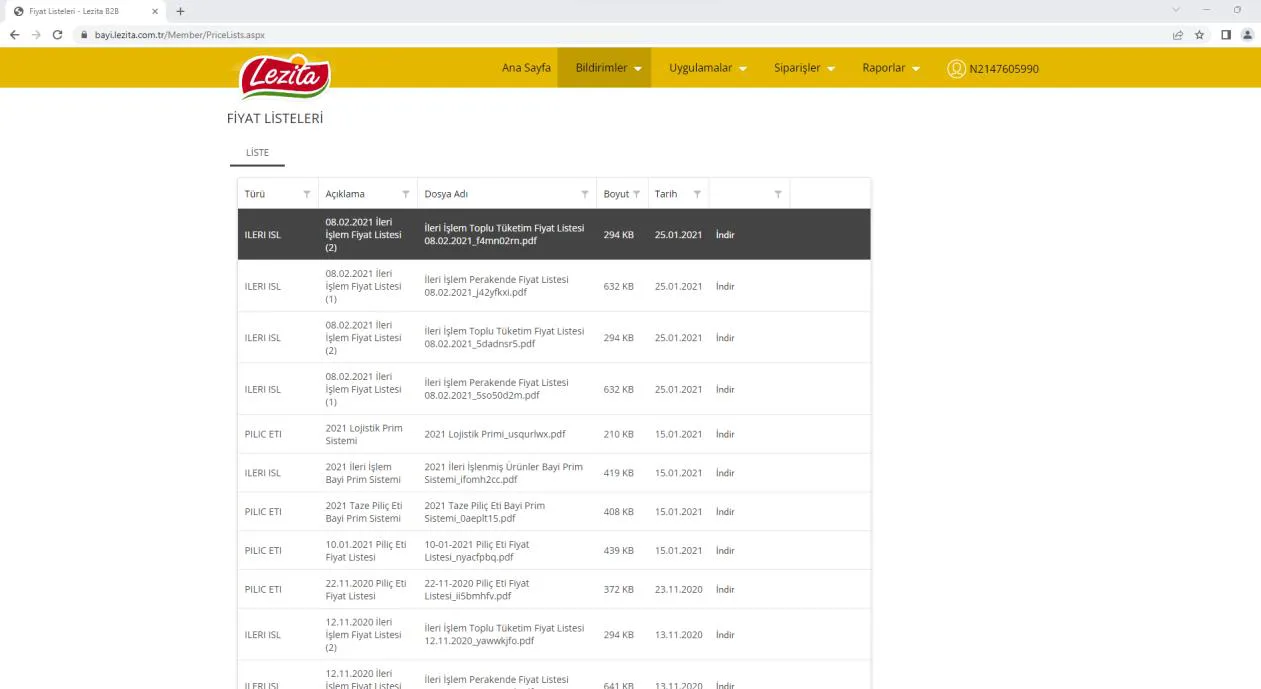Click İndir for Toplu Tüketim 5dadnsr5.pdf
Screen dimensions: 1261x689
pos(725,338)
